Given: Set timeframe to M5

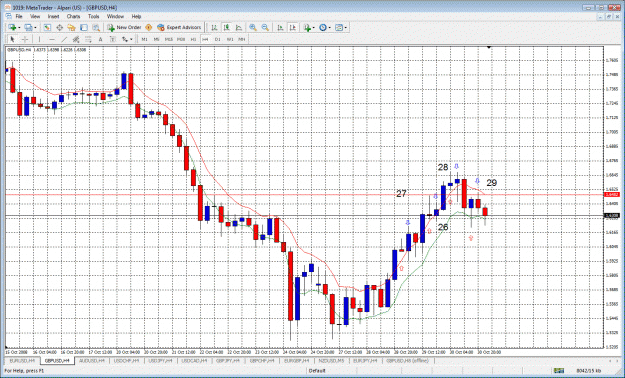Looking at the screenshot, I should pos(157,39).
